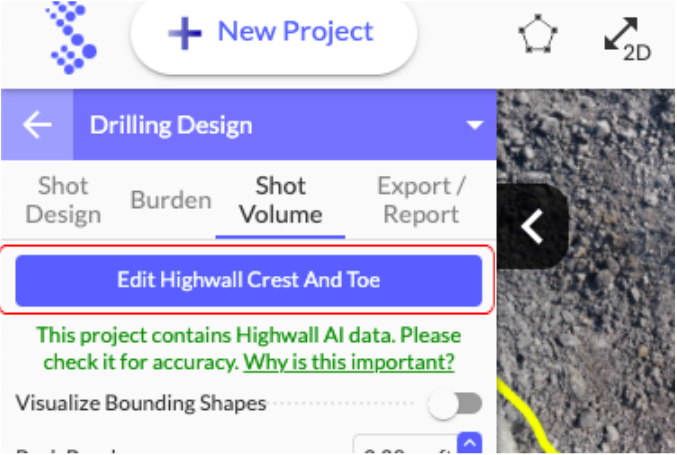Go back using the left arrow icon
Viewport: 677px width, 455px height.
pyautogui.click(x=37, y=125)
